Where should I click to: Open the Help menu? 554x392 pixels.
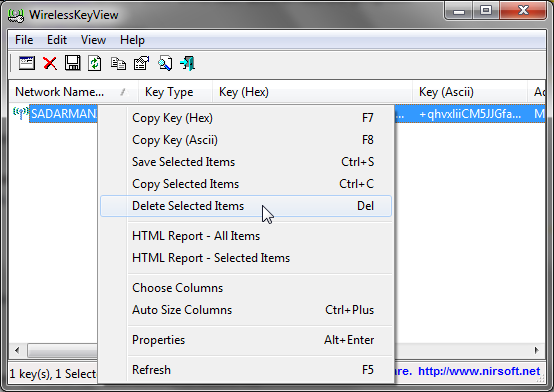[132, 40]
